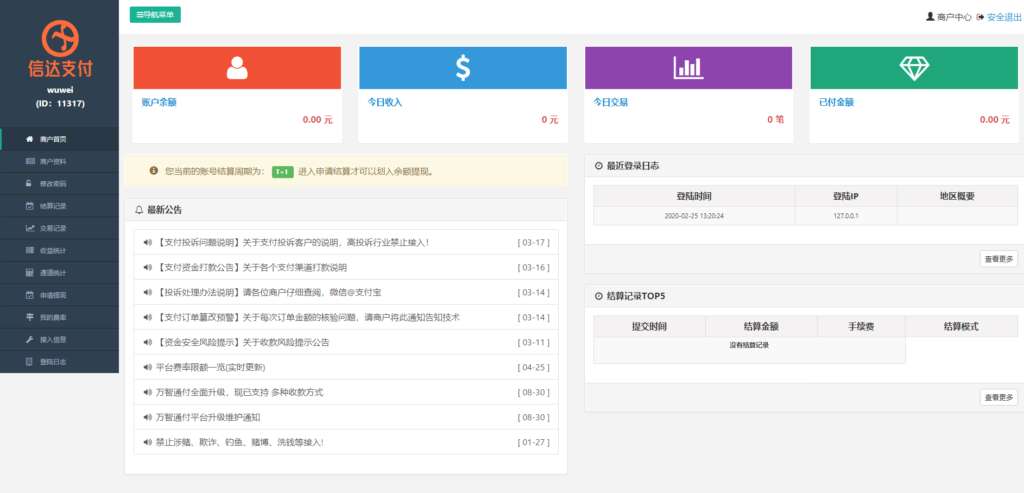Click the 地区概要 column header
The height and width of the screenshot is (493, 1024).
(x=957, y=196)
